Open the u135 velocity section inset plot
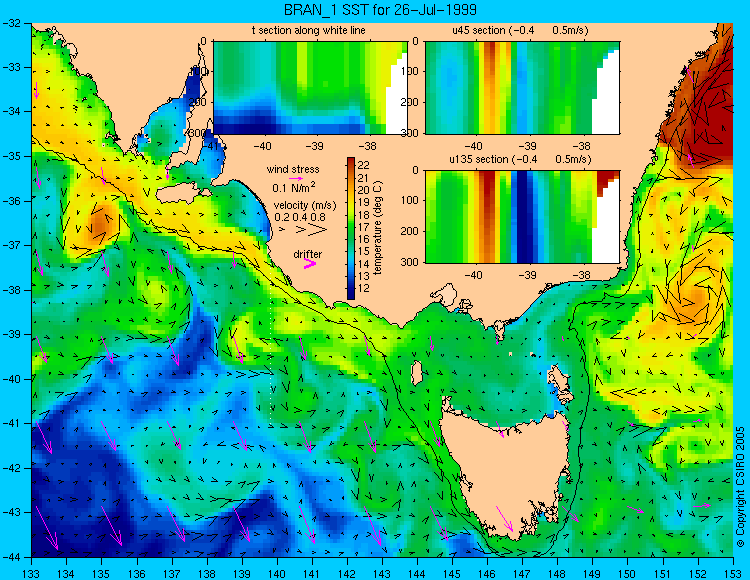Viewport: 750px width, 580px height. pyautogui.click(x=522, y=217)
